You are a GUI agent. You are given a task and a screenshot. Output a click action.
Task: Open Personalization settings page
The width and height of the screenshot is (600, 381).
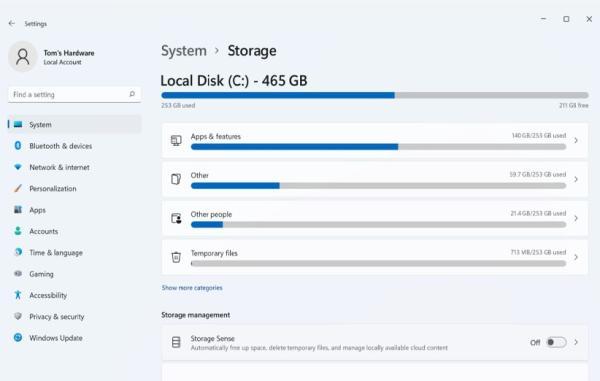point(75,189)
